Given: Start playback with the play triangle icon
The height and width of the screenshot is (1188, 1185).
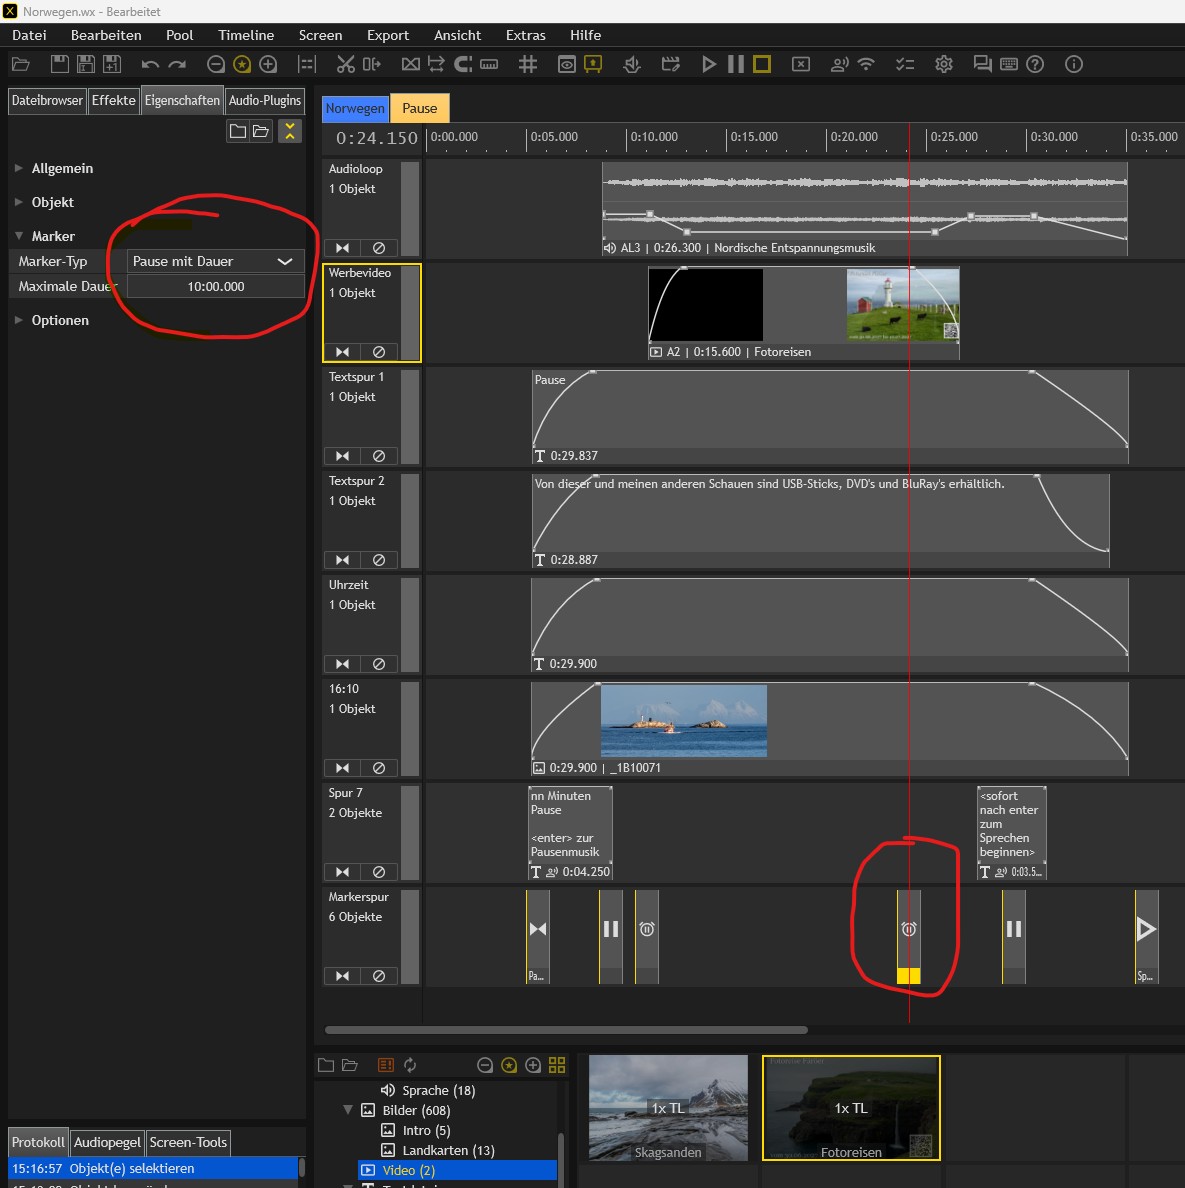Looking at the screenshot, I should point(708,64).
